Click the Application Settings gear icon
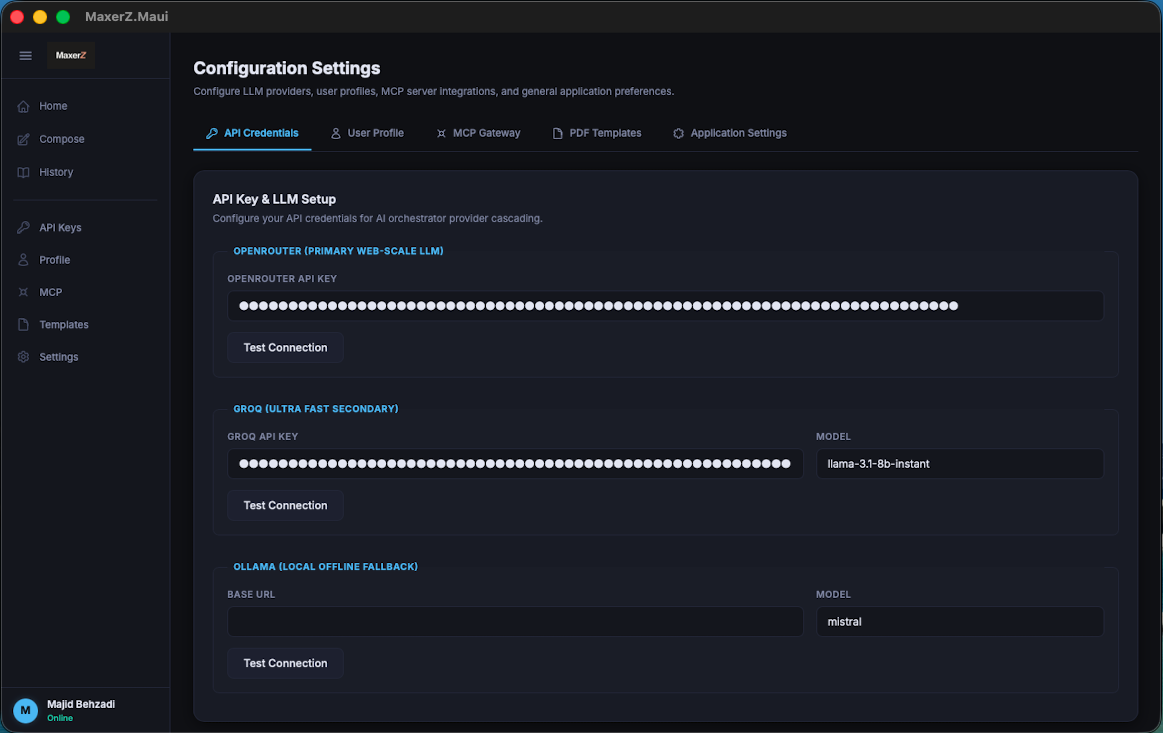The width and height of the screenshot is (1163, 733). [x=679, y=134]
